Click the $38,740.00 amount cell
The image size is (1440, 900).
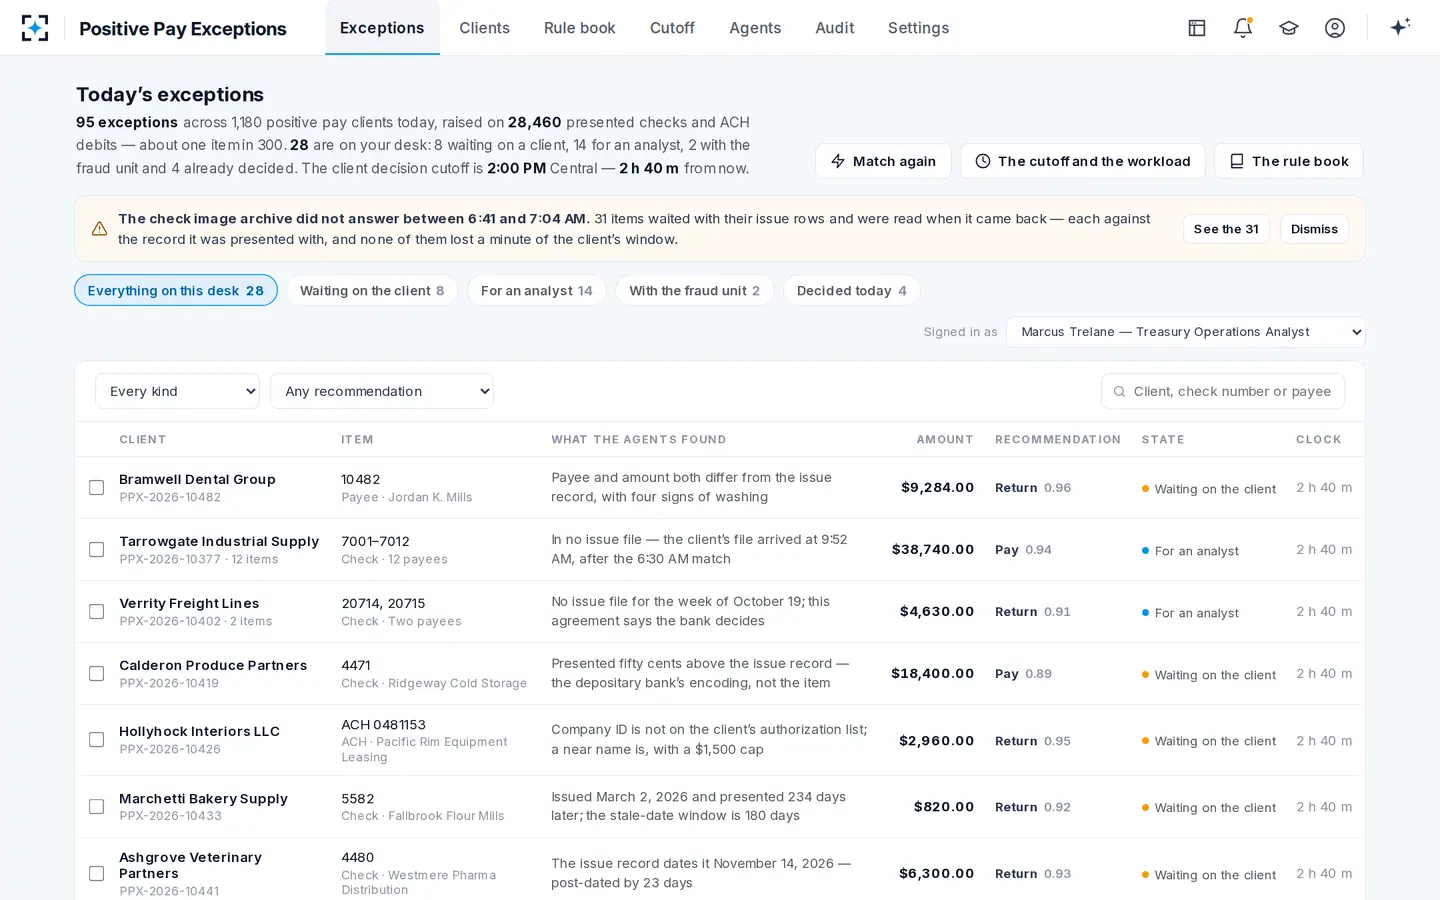(x=933, y=549)
